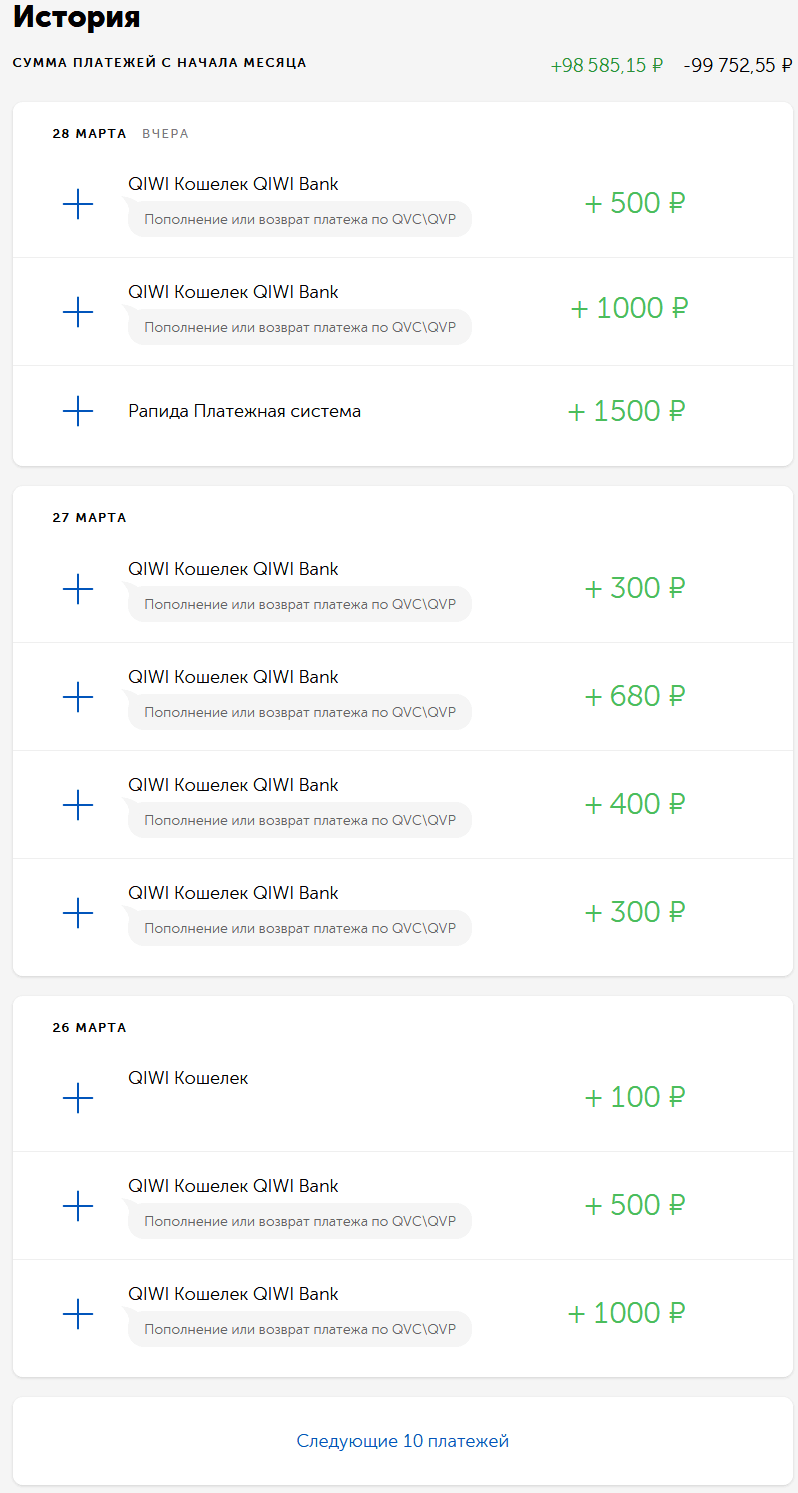Click the monthly expense total -99 752,55 ₽
Screen dimensions: 798x1493
738,66
